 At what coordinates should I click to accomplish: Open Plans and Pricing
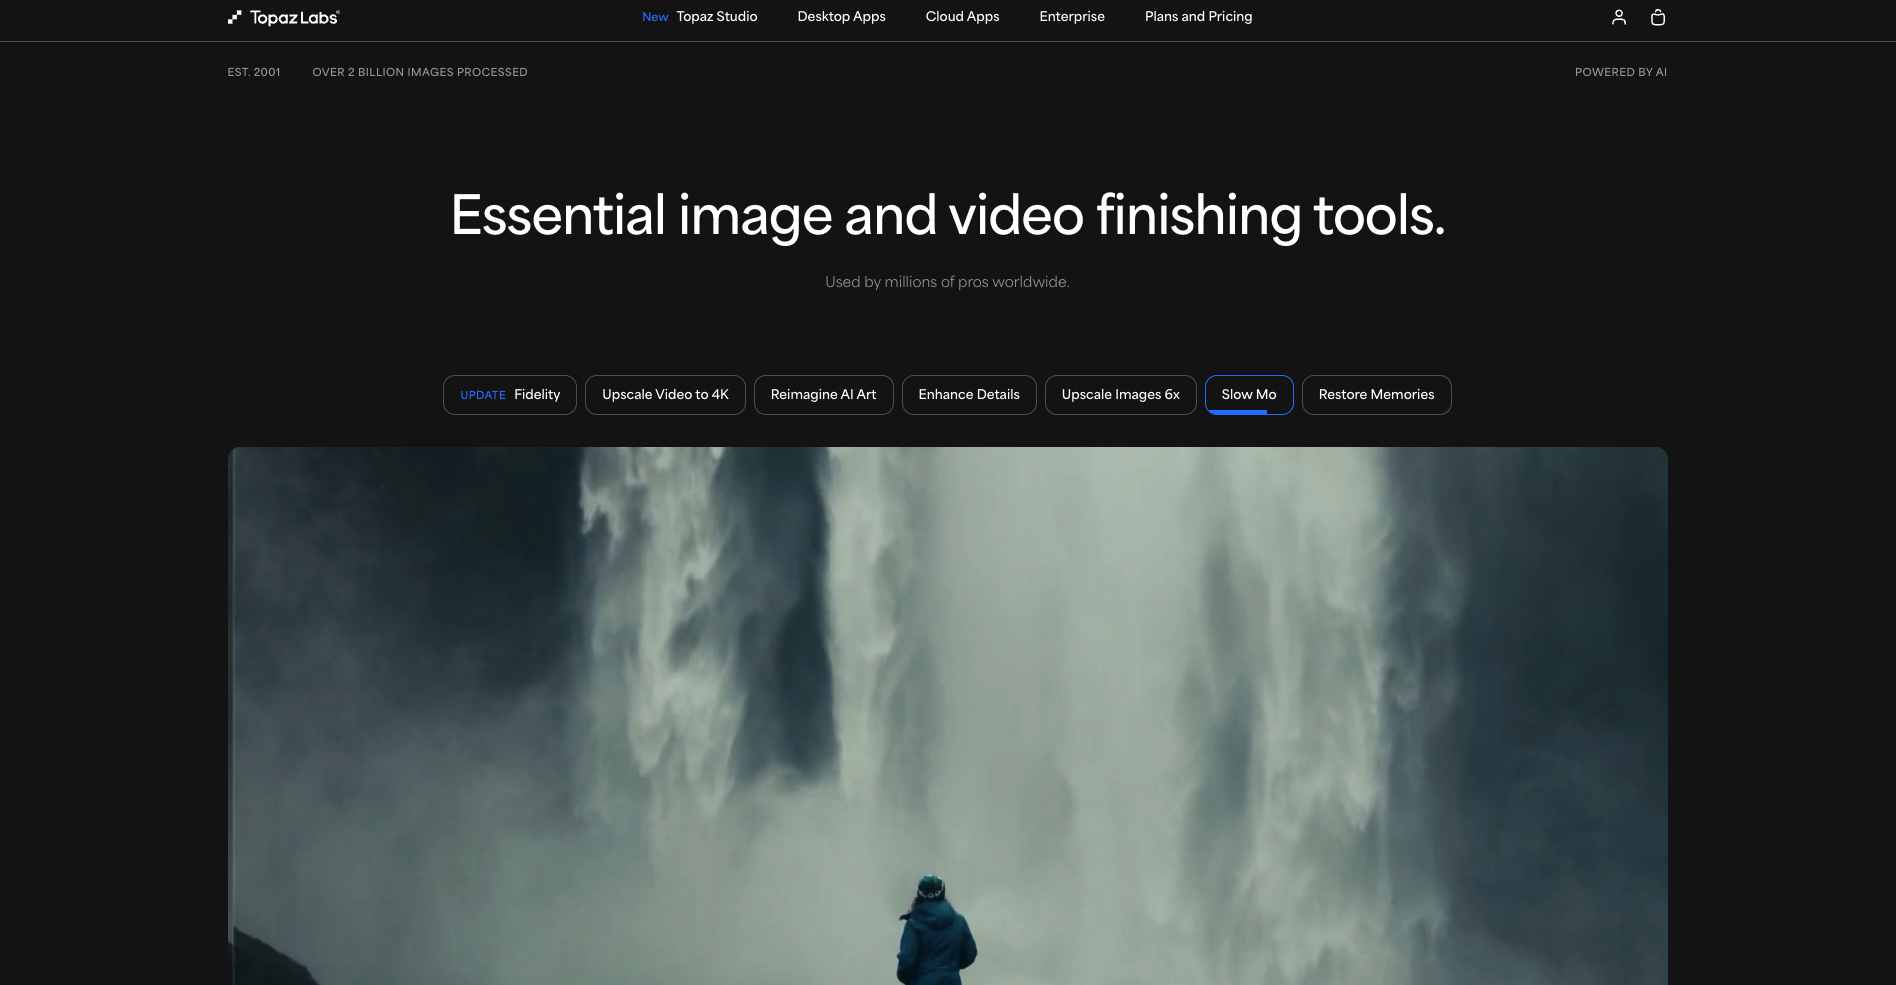coord(1198,16)
